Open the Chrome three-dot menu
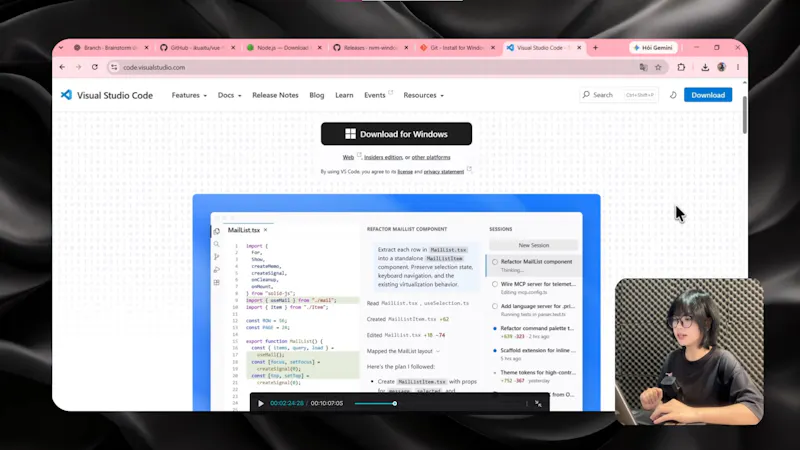Viewport: 800px width, 450px height. 738,67
